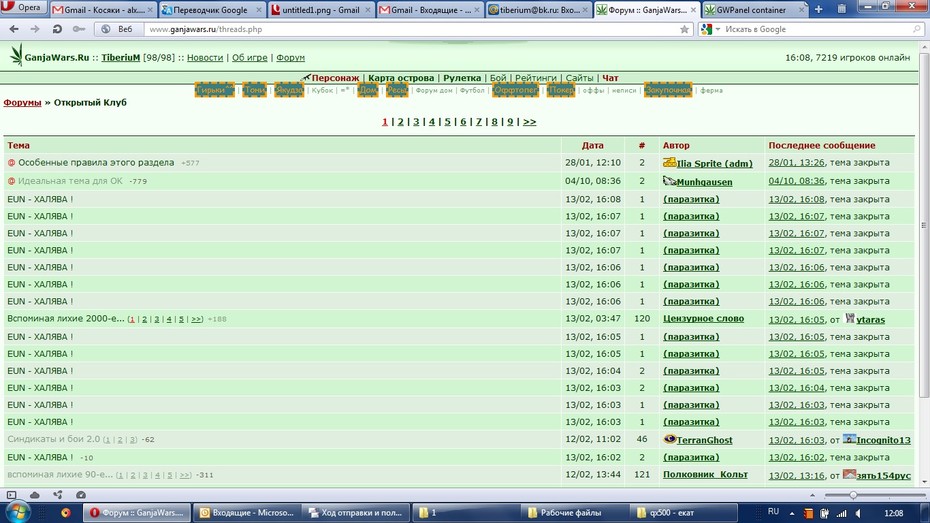
Task: Go forward with browser forward arrow
Action: point(35,29)
